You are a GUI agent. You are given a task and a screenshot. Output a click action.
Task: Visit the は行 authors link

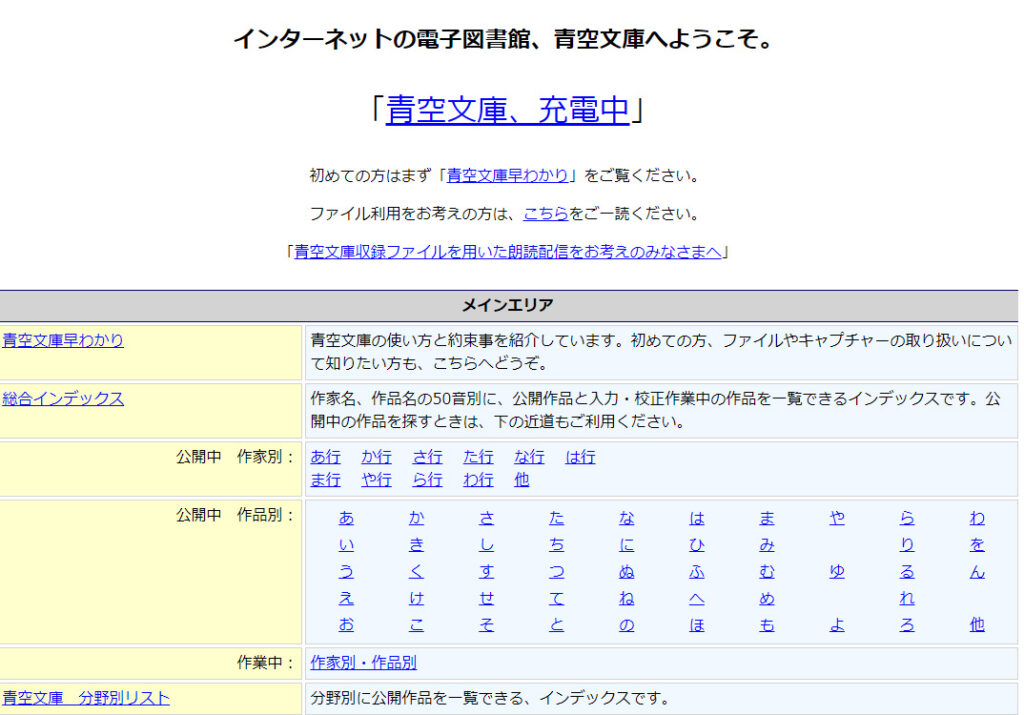[580, 457]
